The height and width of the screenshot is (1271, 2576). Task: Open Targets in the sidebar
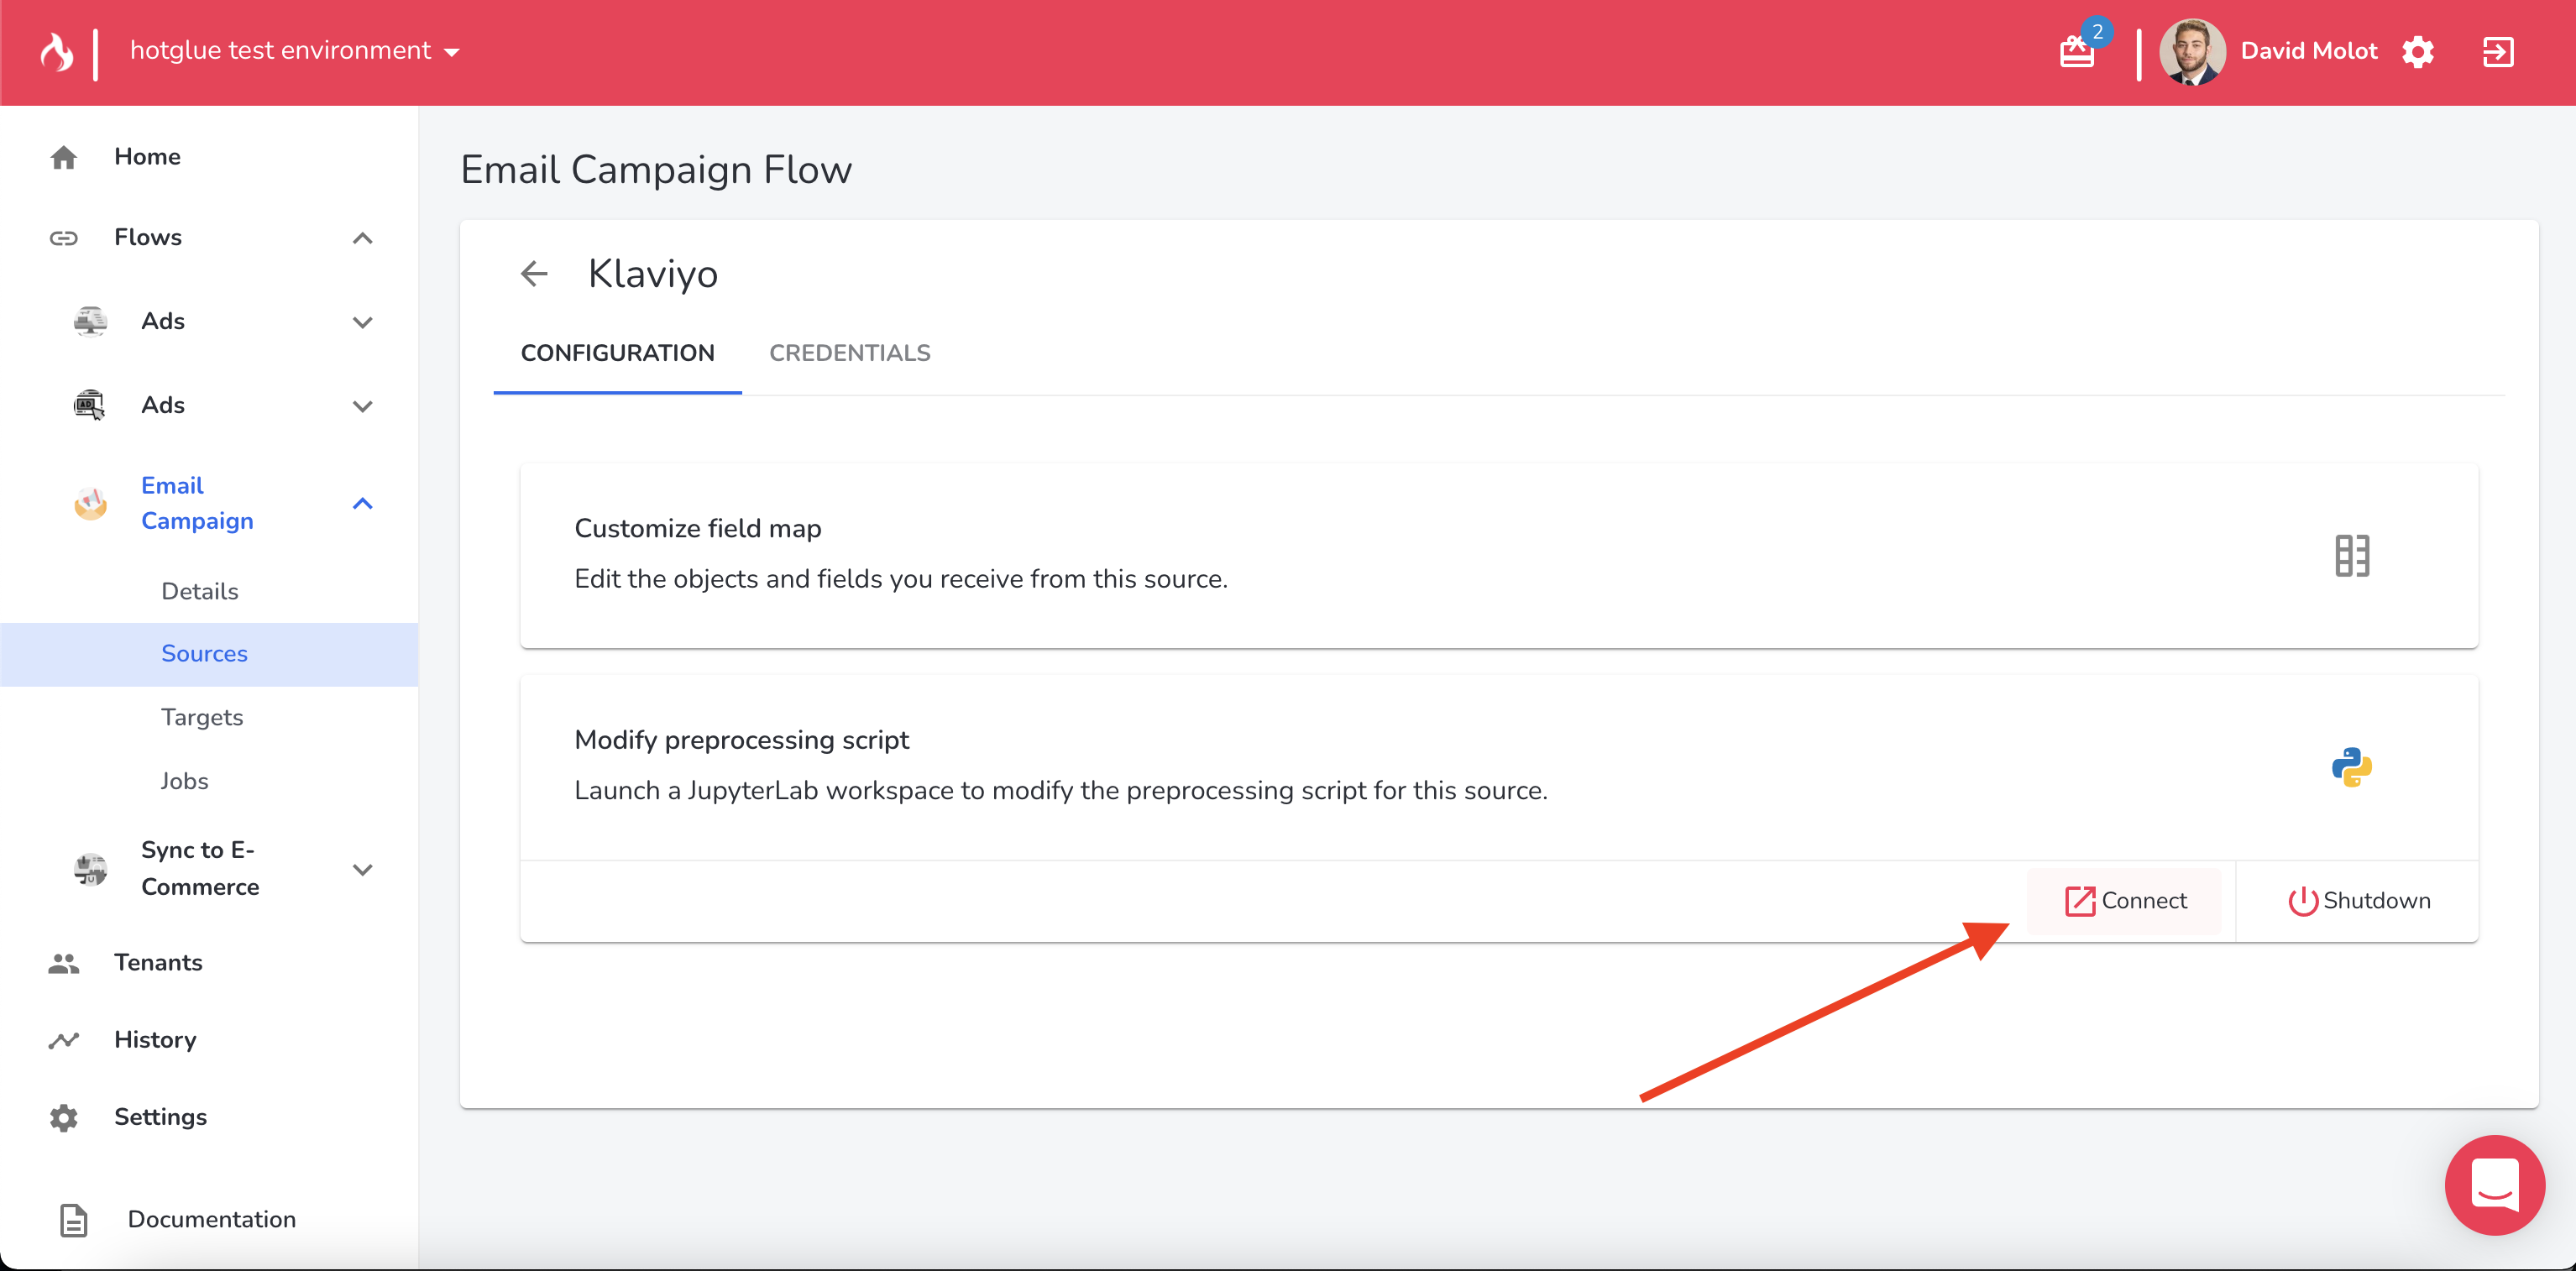(x=202, y=717)
